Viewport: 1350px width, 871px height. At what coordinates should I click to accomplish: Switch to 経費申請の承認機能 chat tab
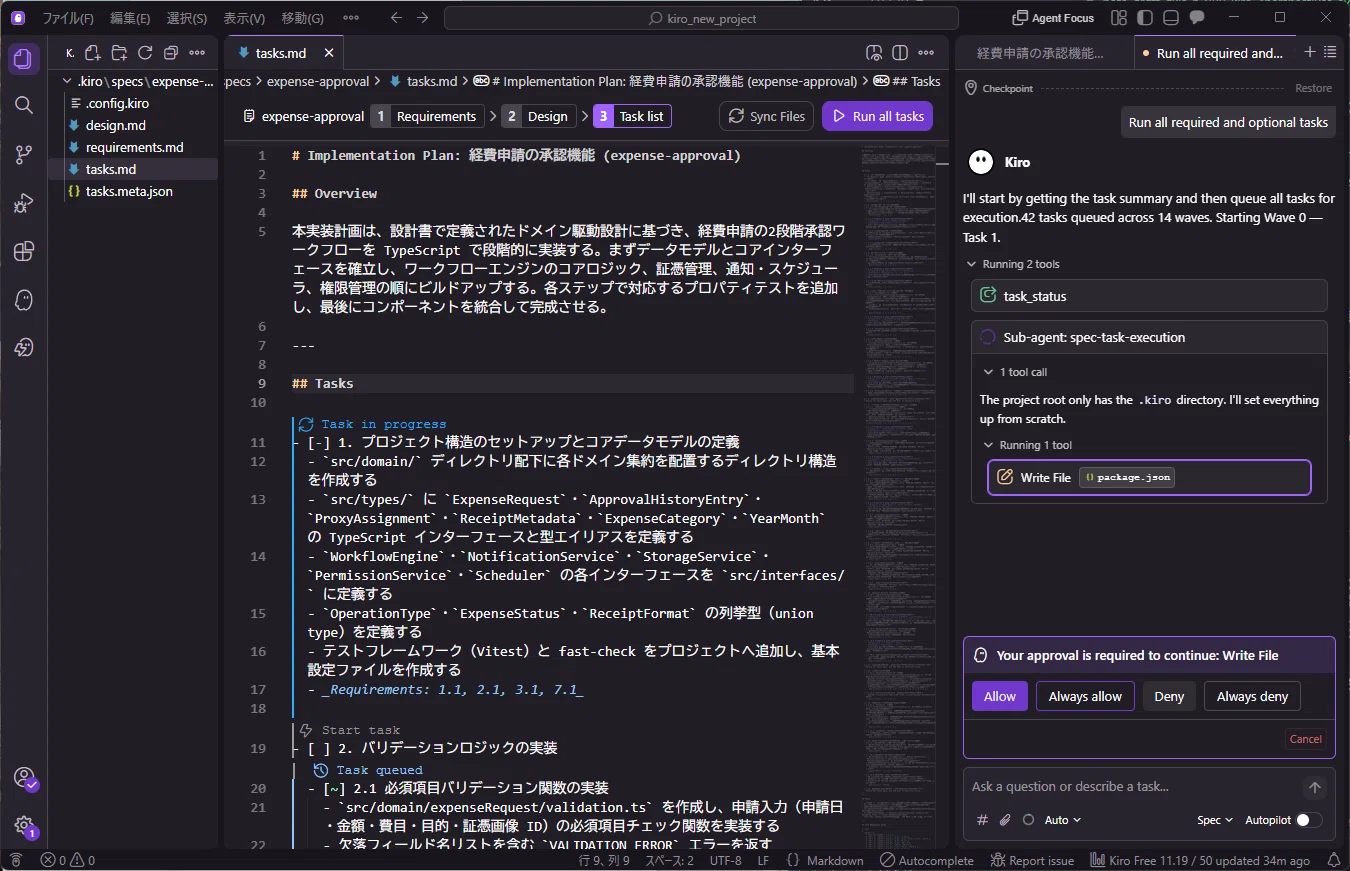point(1040,53)
